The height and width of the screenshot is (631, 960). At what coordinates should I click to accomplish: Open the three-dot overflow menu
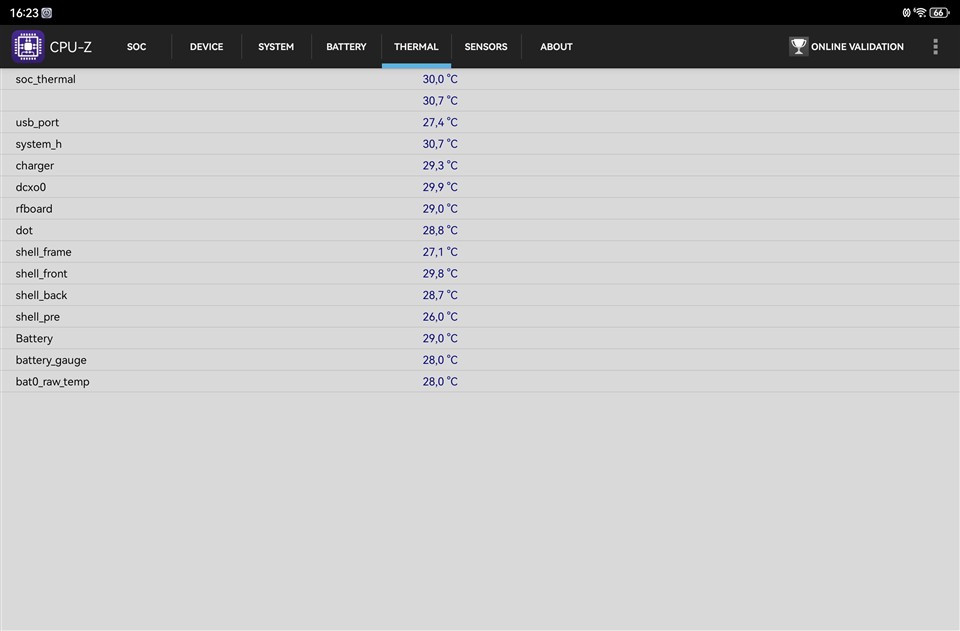(x=935, y=47)
